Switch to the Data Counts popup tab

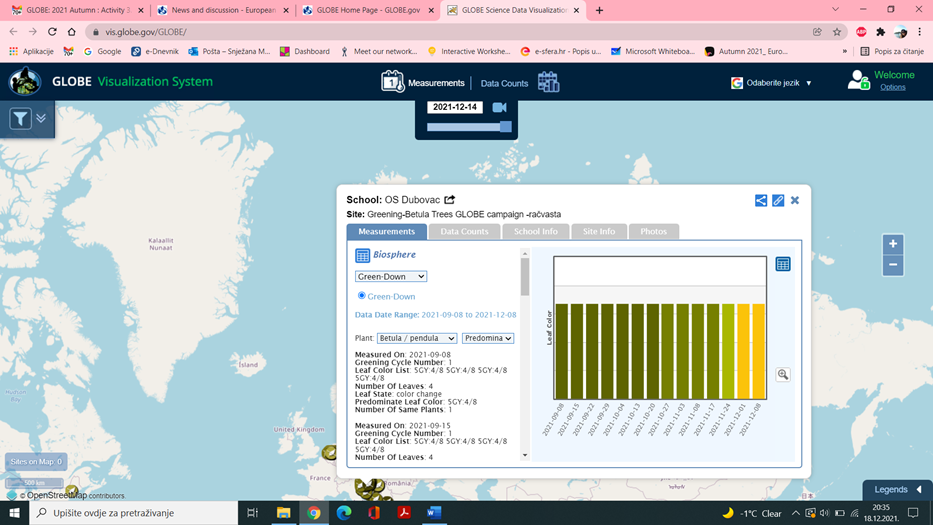[x=464, y=231]
